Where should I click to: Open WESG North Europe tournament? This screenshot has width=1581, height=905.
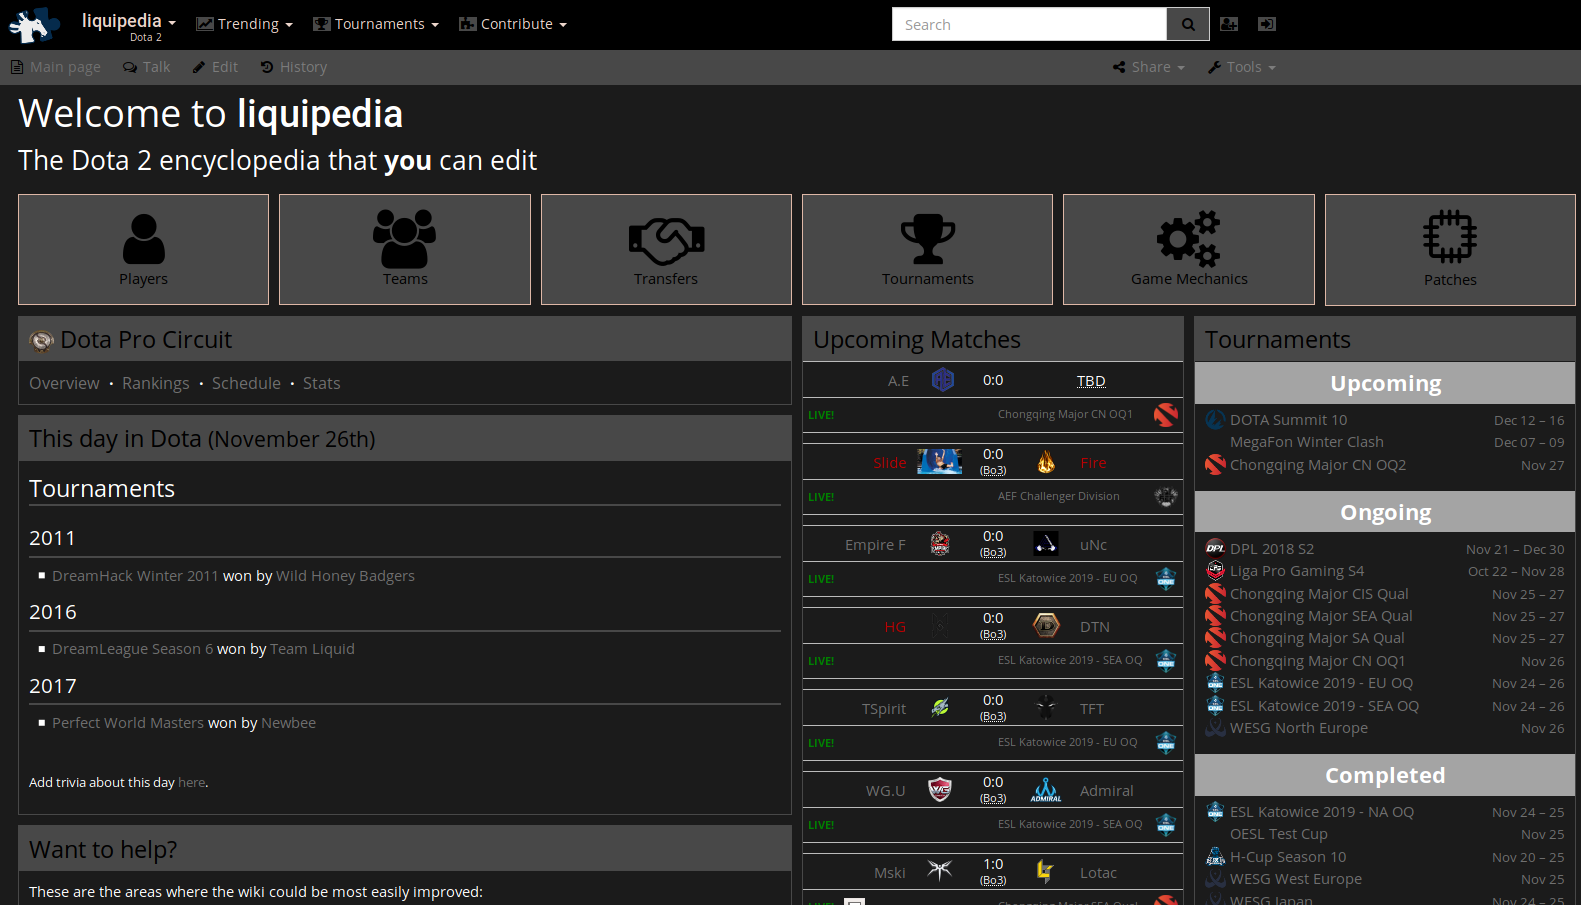click(x=1298, y=728)
